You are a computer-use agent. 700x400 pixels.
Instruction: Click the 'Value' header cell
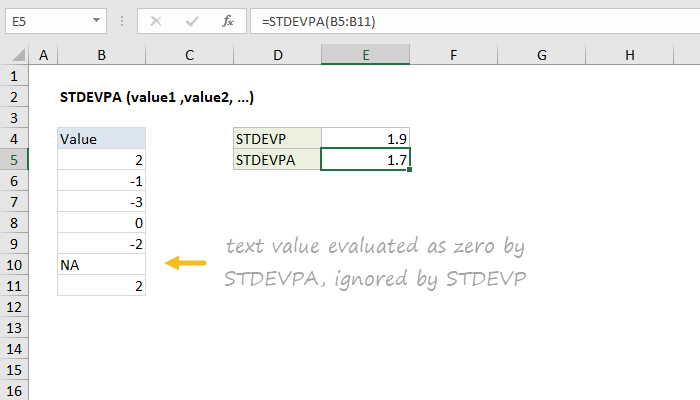pyautogui.click(x=101, y=139)
